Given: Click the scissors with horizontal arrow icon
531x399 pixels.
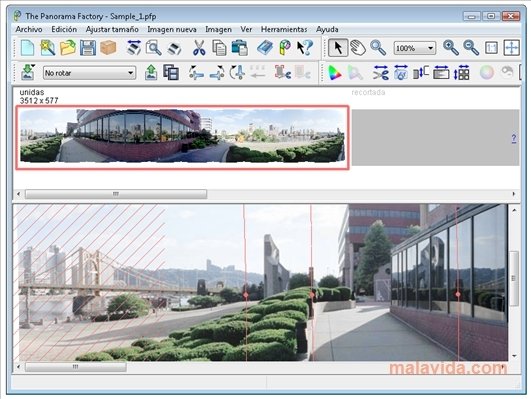Looking at the screenshot, I should (x=380, y=72).
